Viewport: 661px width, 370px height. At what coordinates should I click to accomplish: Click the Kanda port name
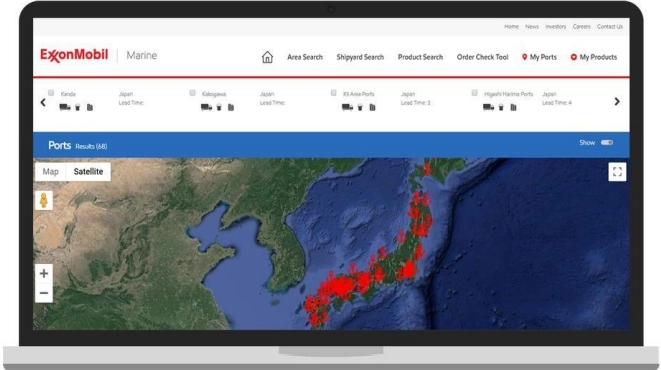tap(68, 94)
